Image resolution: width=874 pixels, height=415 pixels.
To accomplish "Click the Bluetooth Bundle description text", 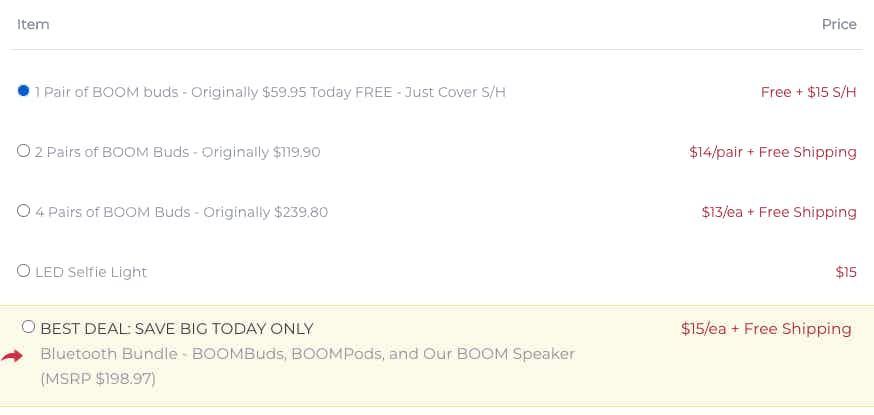I will tap(307, 354).
